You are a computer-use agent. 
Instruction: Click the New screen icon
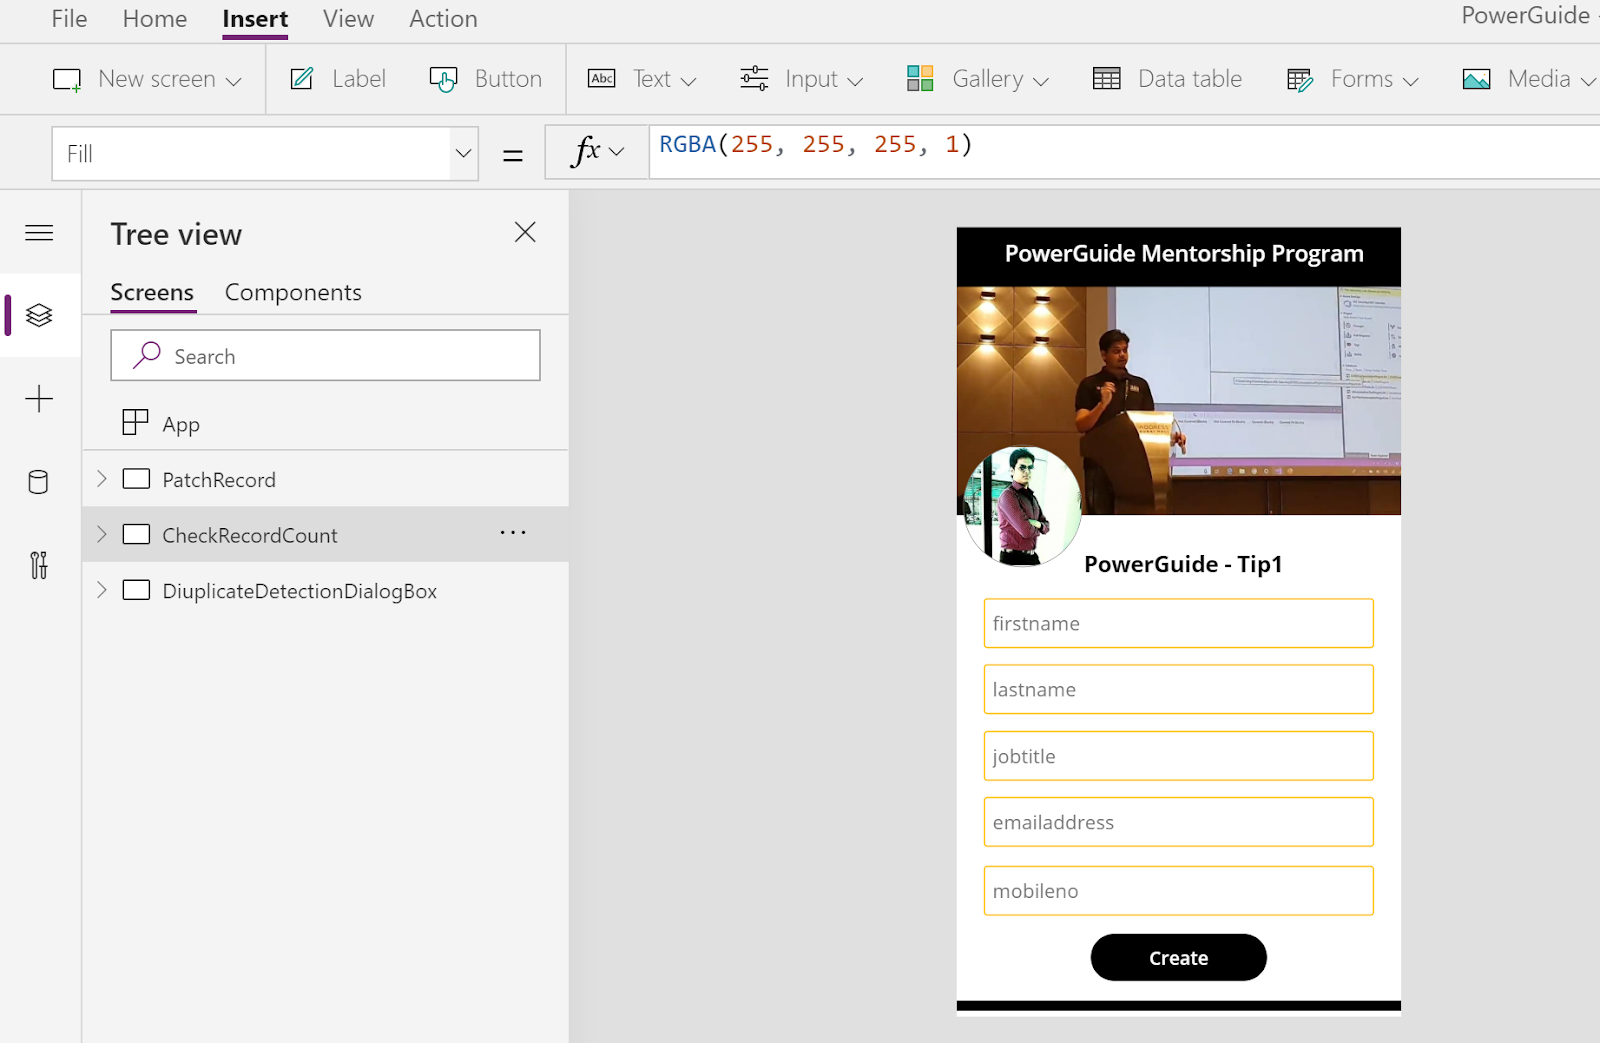(x=67, y=80)
